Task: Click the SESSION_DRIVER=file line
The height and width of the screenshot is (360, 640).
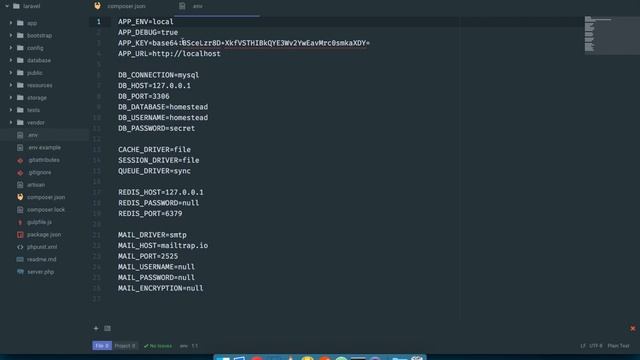Action: click(x=158, y=160)
